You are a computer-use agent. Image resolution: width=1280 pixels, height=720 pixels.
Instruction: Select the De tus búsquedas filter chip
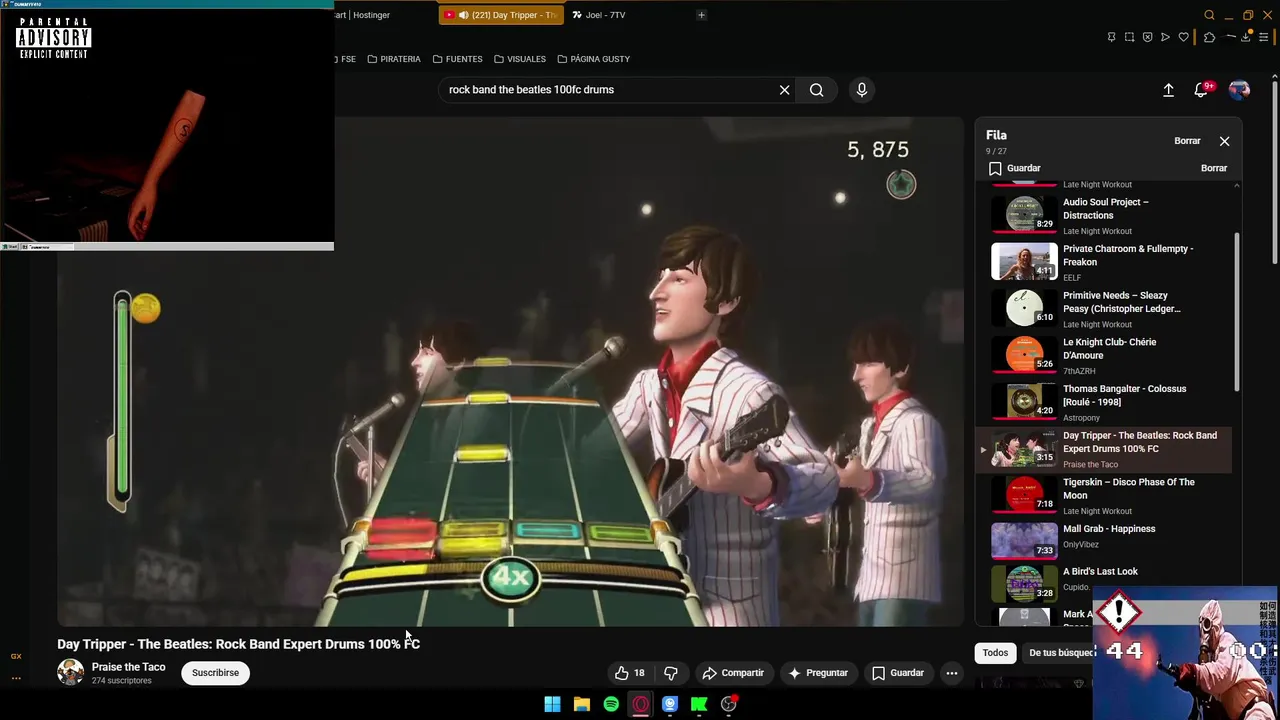[x=1062, y=653]
